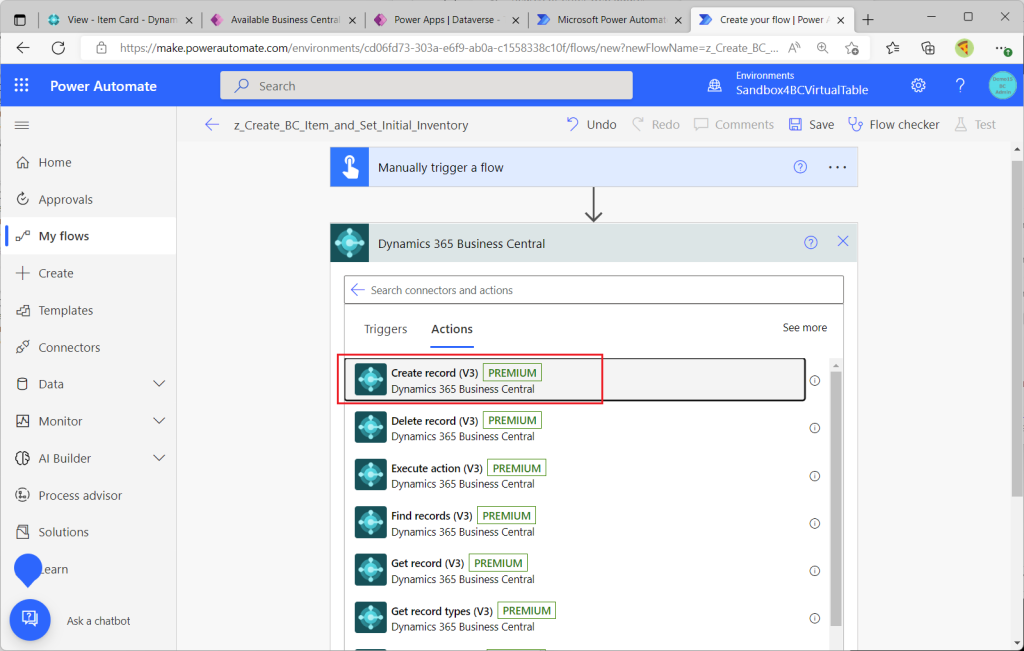Open the browser tab actions menu
Screen dimensions: 1024x651
coord(20,20)
